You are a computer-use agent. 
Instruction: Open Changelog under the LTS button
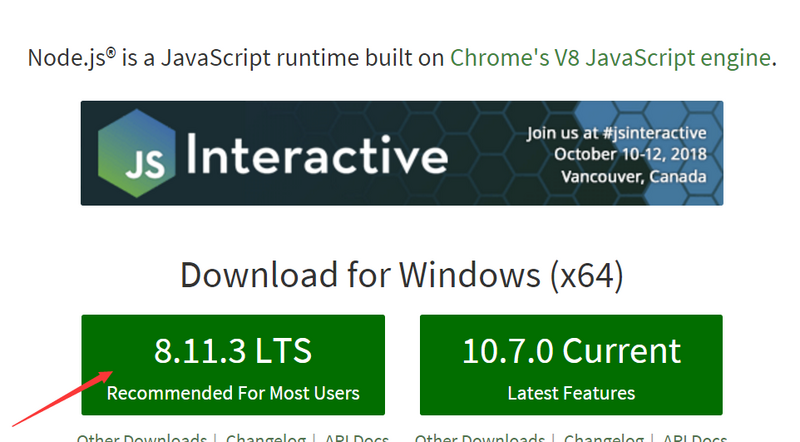pos(266,437)
